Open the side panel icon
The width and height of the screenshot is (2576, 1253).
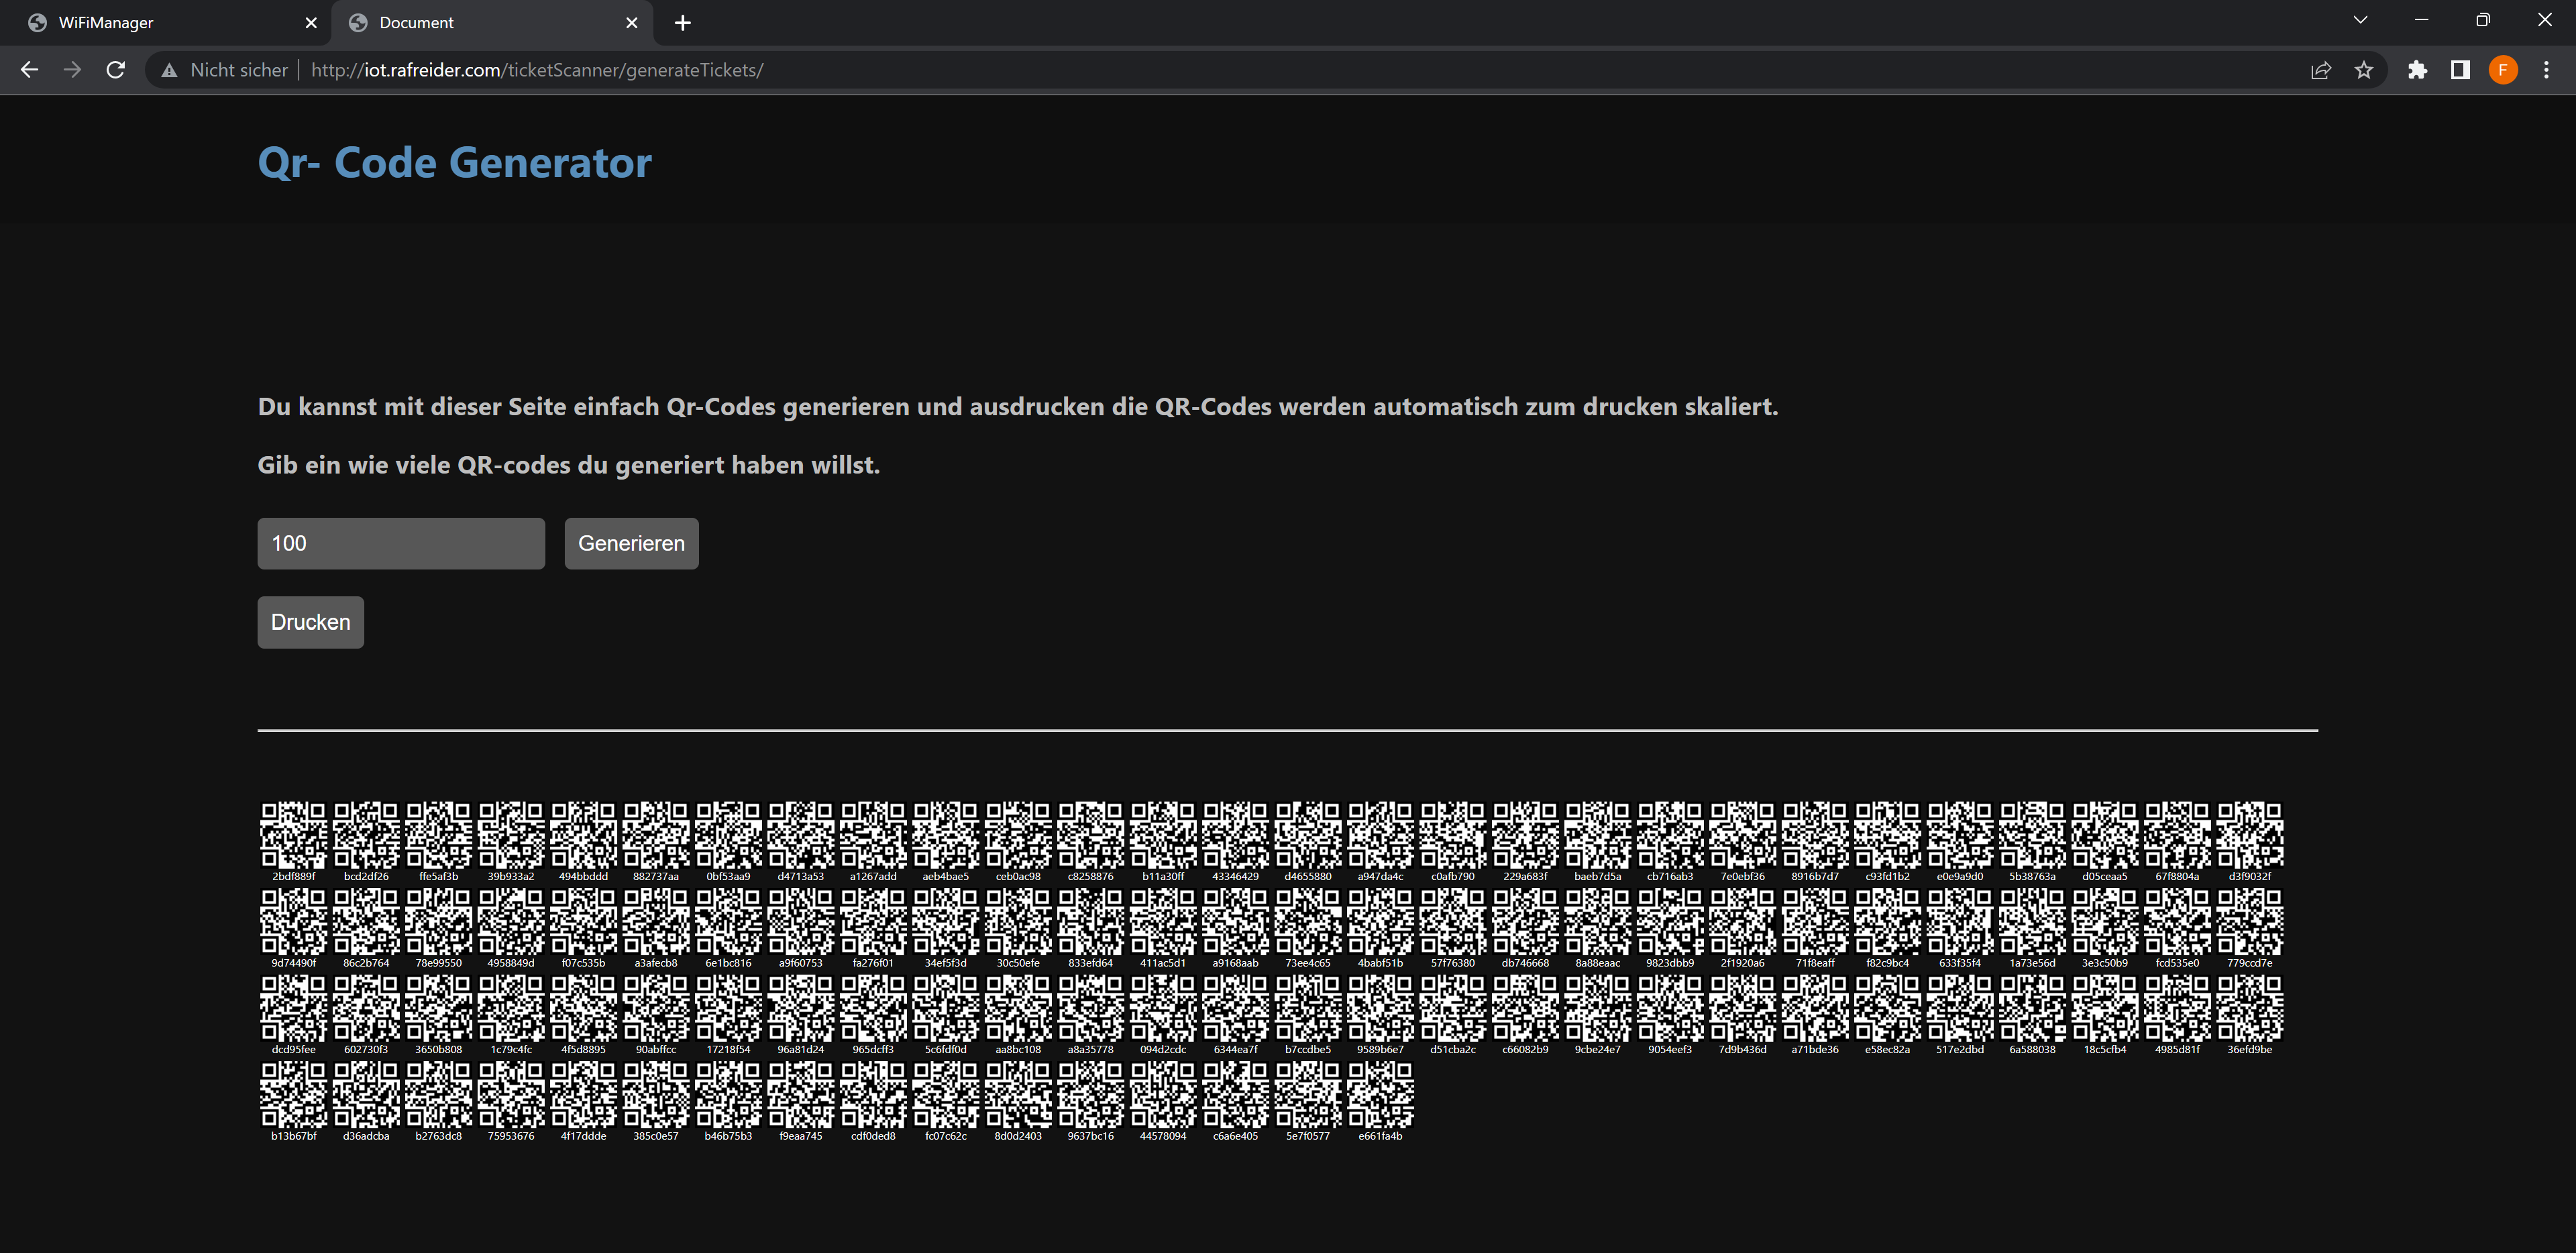click(2461, 70)
